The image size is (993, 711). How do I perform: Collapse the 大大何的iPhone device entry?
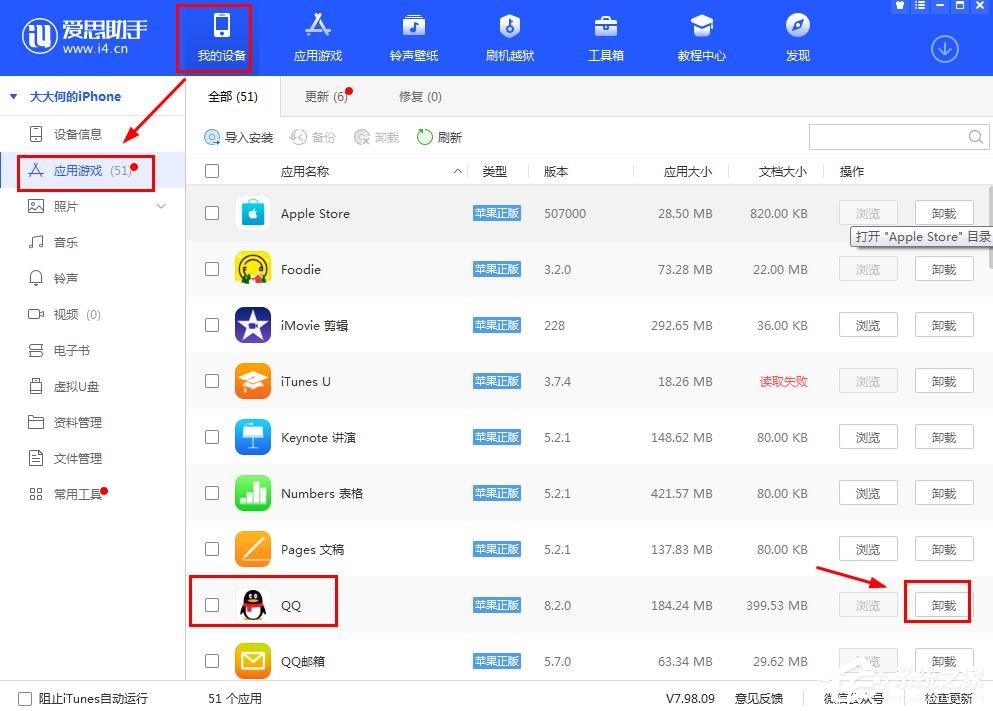tap(12, 96)
